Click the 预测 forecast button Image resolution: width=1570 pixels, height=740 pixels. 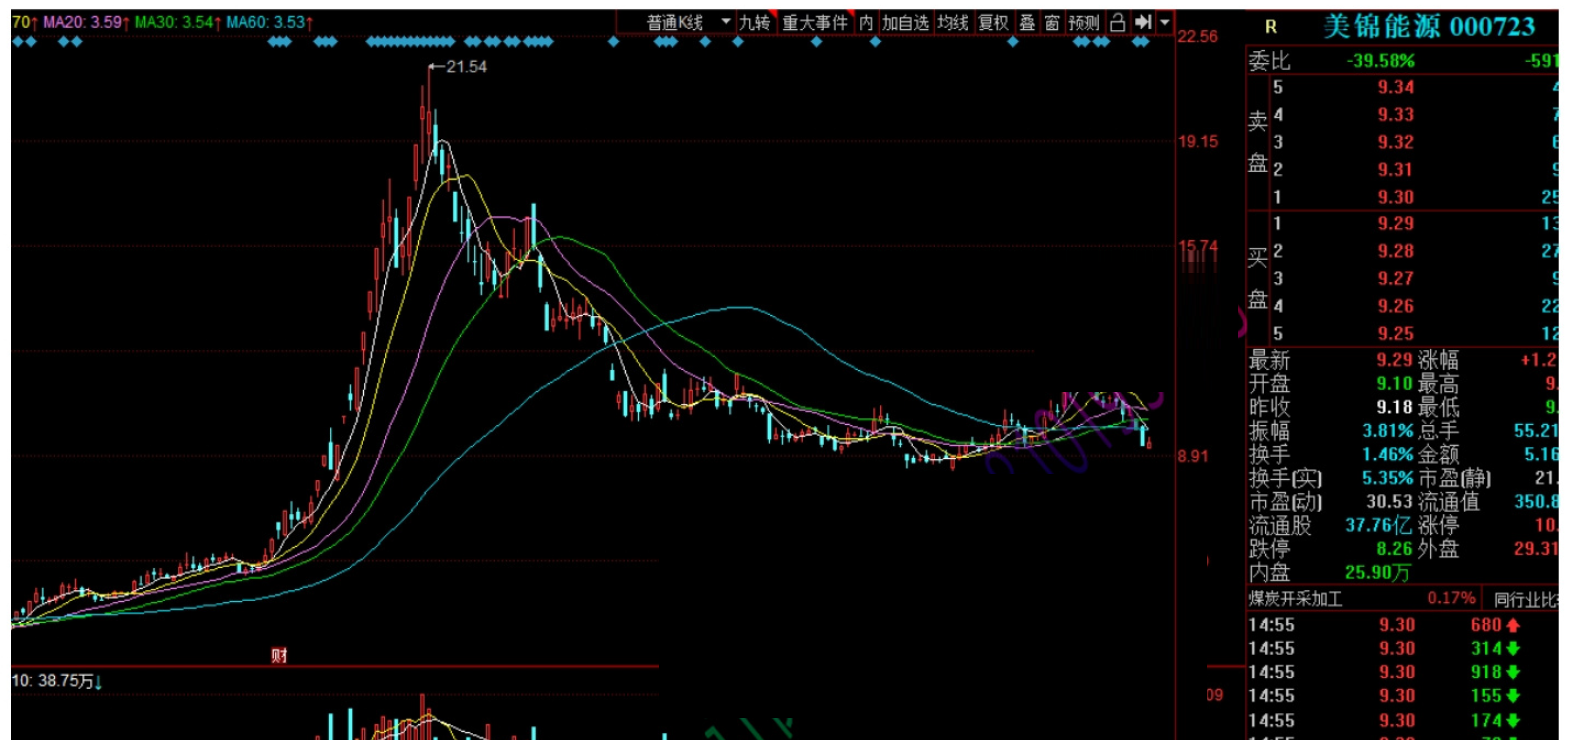1084,22
